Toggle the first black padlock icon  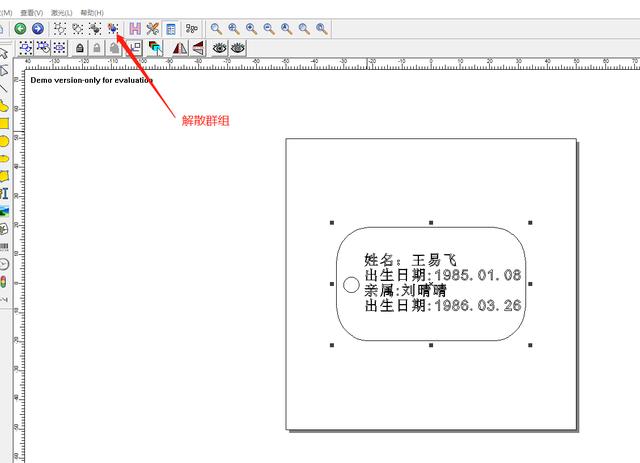click(79, 47)
